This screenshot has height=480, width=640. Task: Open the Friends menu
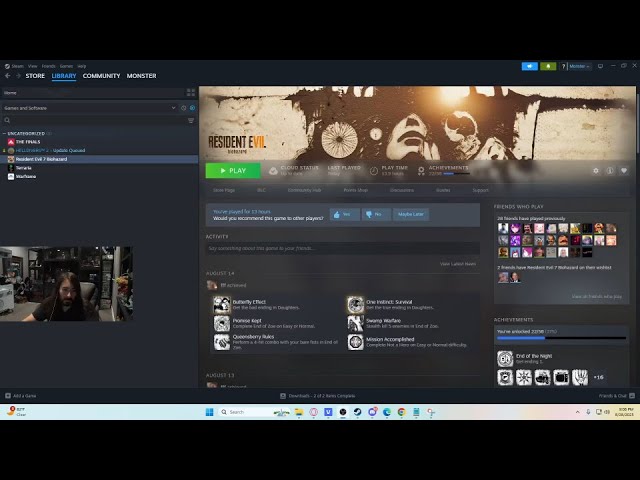[49, 66]
